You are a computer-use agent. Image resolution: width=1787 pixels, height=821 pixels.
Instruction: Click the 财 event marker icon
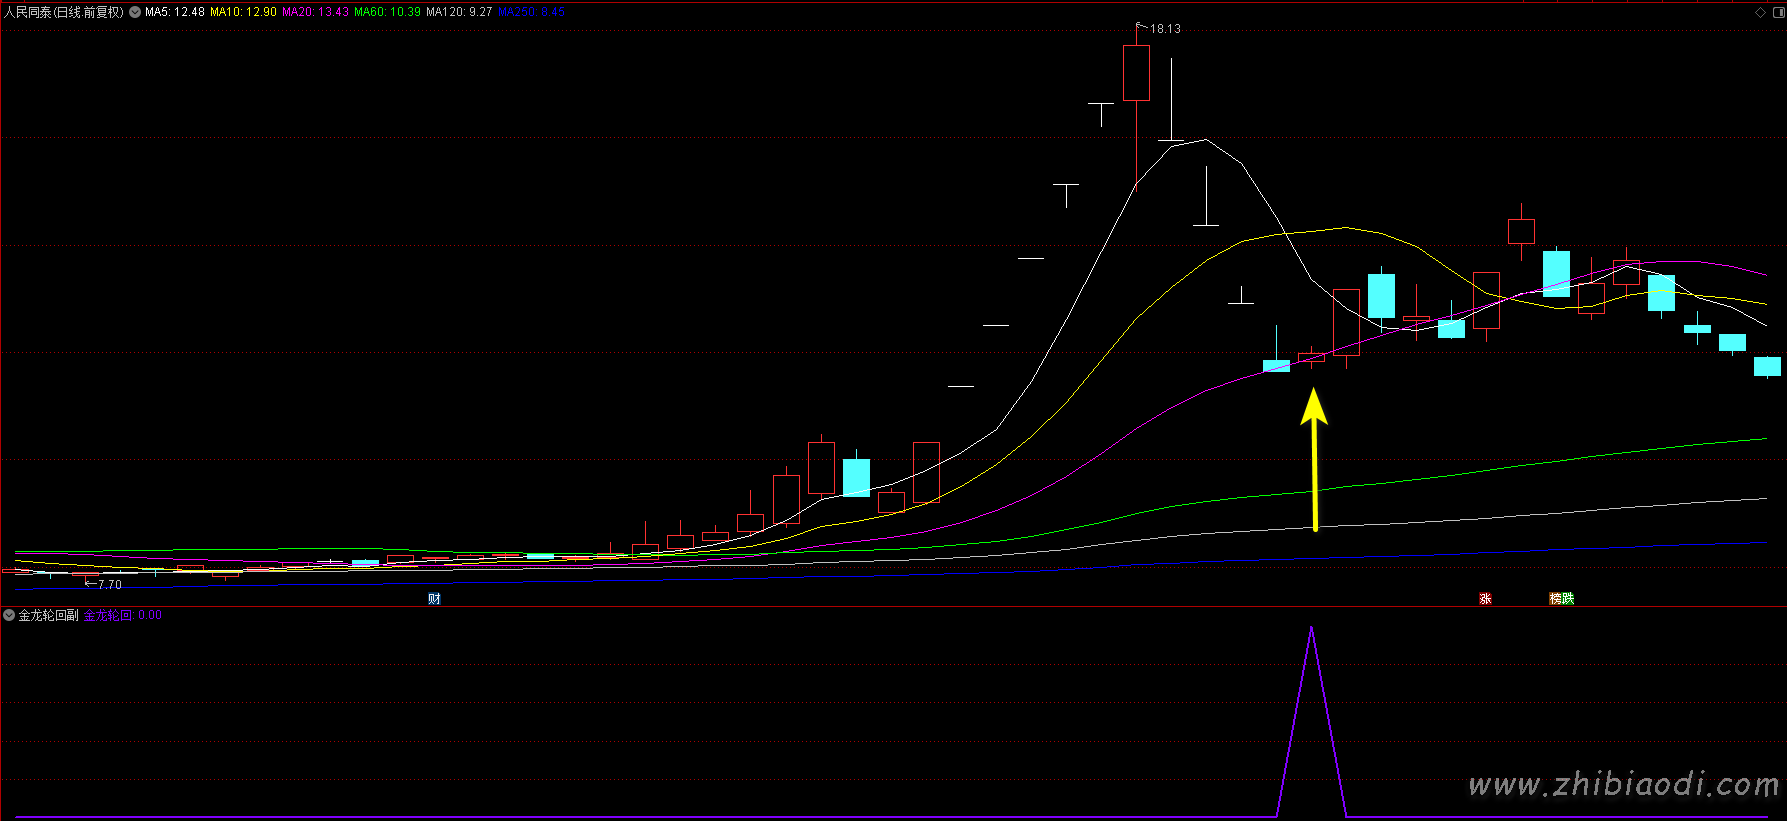point(434,599)
